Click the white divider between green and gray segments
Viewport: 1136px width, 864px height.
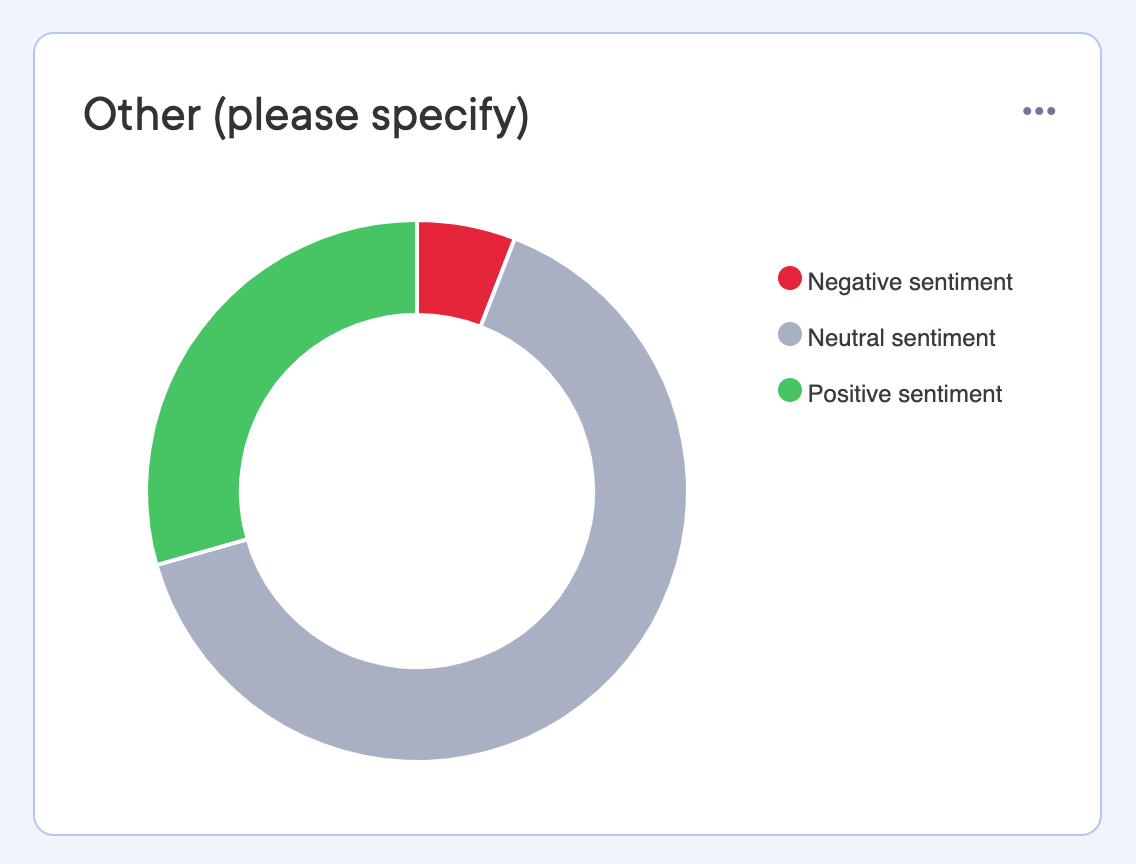(201, 552)
